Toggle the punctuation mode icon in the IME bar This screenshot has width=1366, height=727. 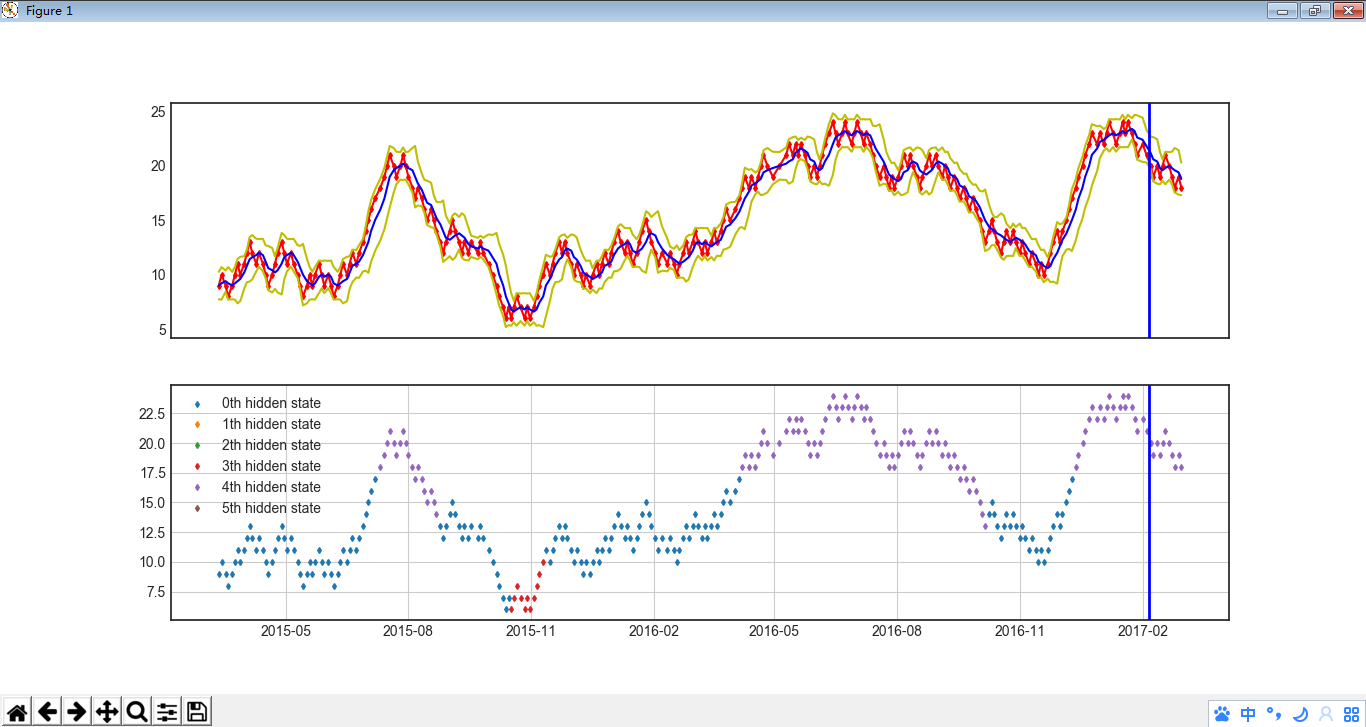[1274, 714]
